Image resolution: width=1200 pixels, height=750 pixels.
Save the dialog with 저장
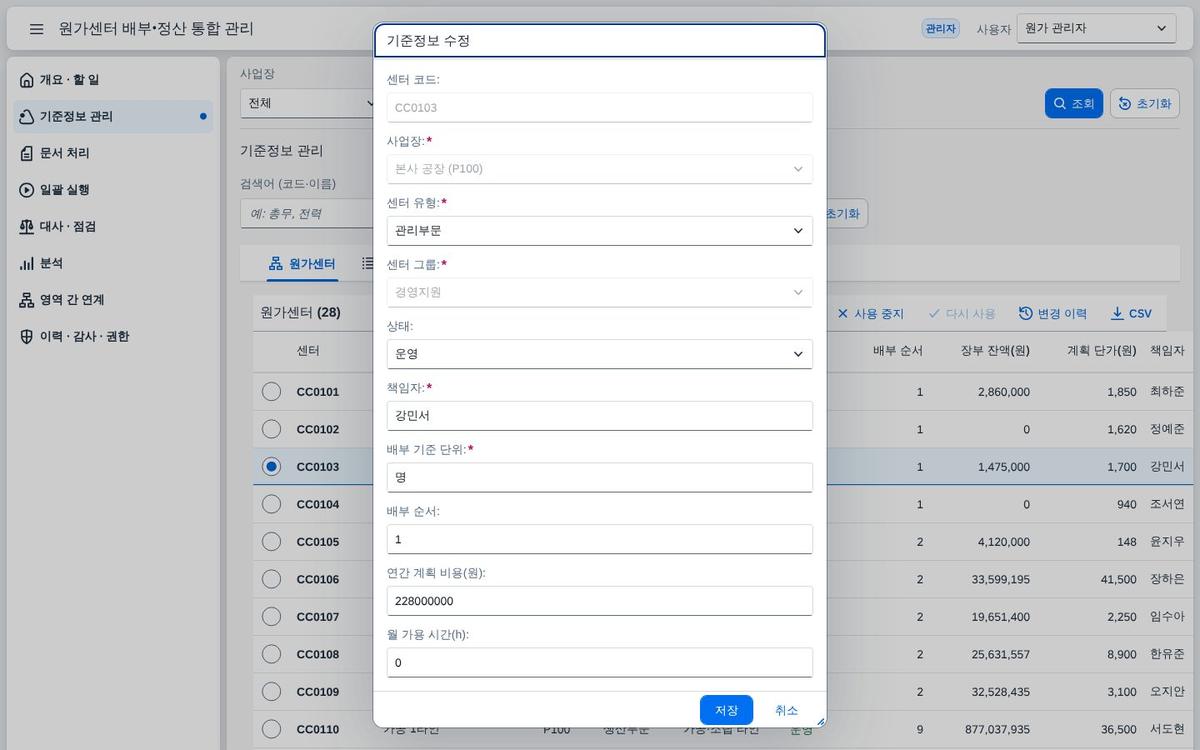pyautogui.click(x=726, y=710)
